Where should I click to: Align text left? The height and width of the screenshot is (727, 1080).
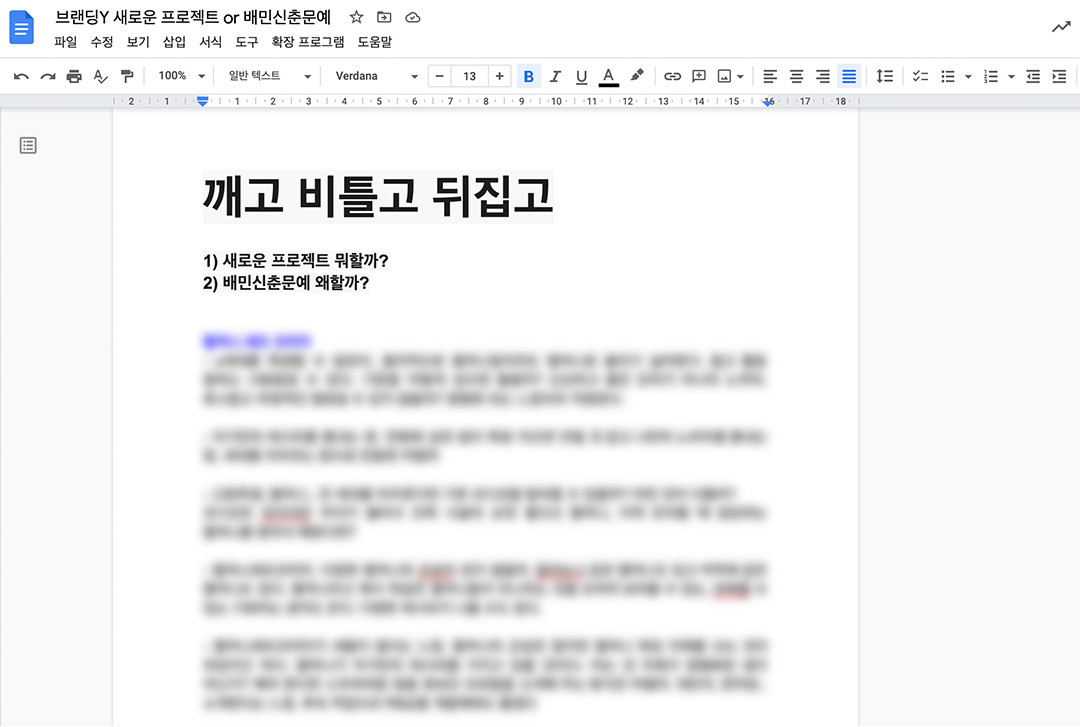[x=770, y=76]
